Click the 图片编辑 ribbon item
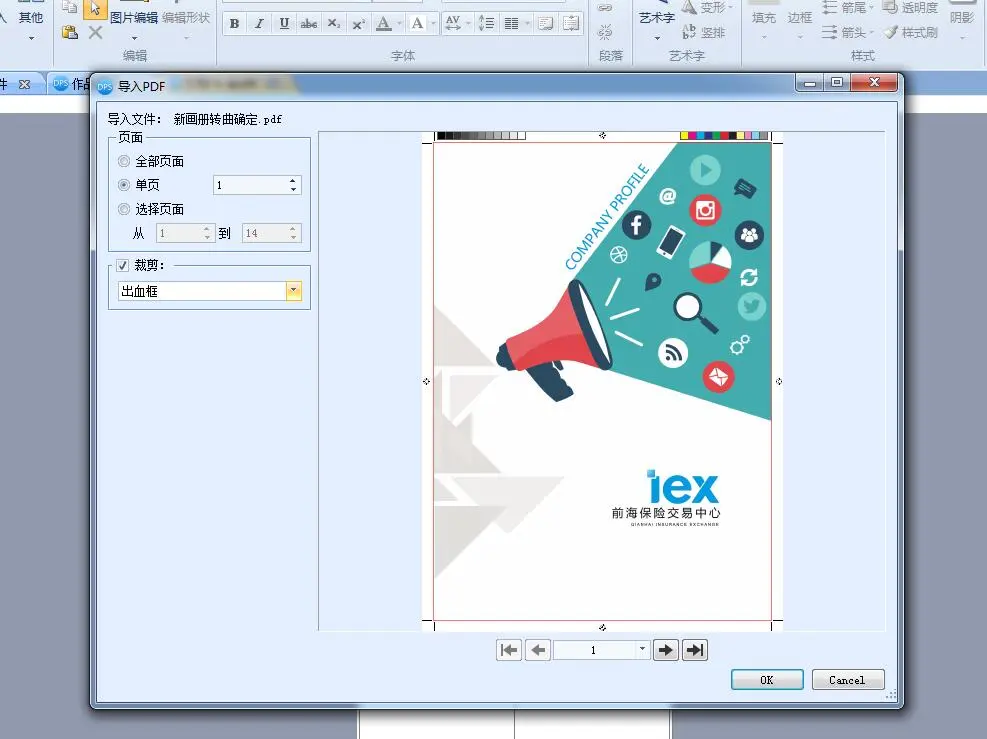The height and width of the screenshot is (739, 987). [133, 18]
